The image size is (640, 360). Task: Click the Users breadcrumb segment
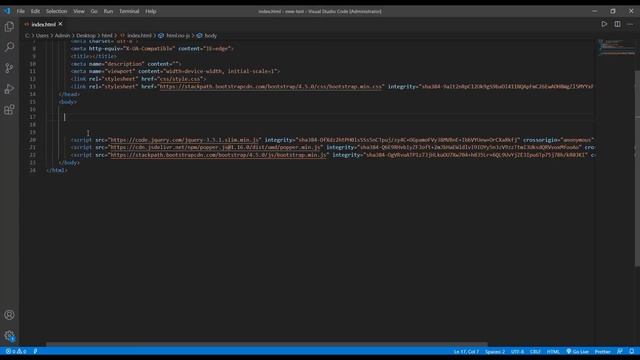click(x=42, y=36)
